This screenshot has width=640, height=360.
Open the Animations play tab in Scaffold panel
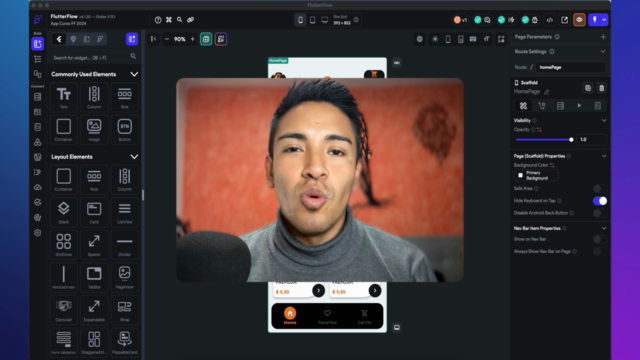point(579,106)
